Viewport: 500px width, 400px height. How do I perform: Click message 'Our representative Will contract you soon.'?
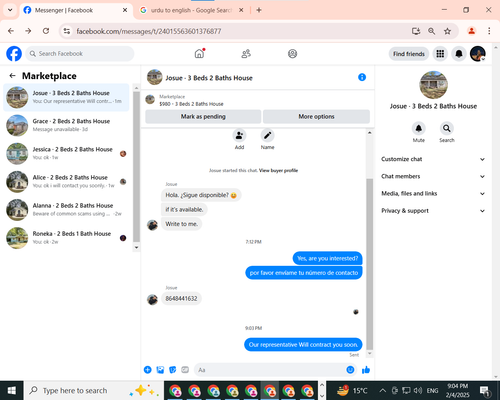pos(303,345)
